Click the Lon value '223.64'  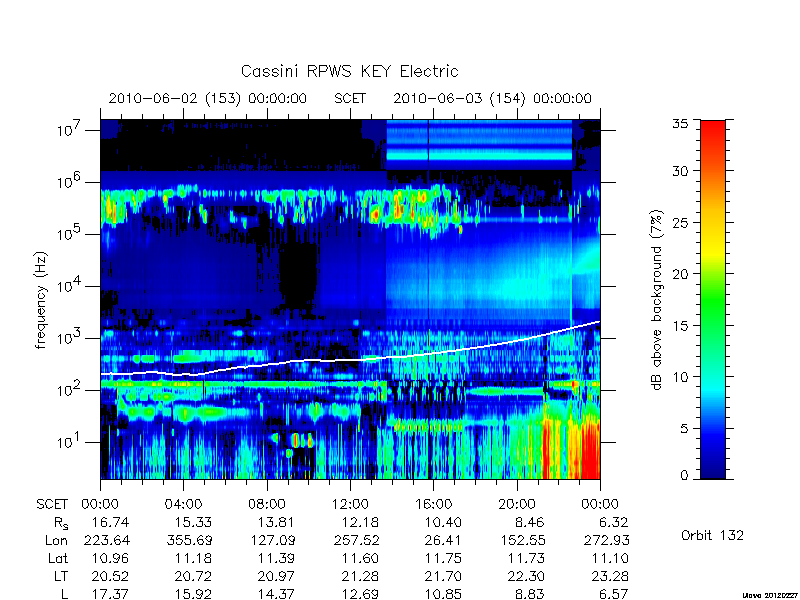point(106,540)
